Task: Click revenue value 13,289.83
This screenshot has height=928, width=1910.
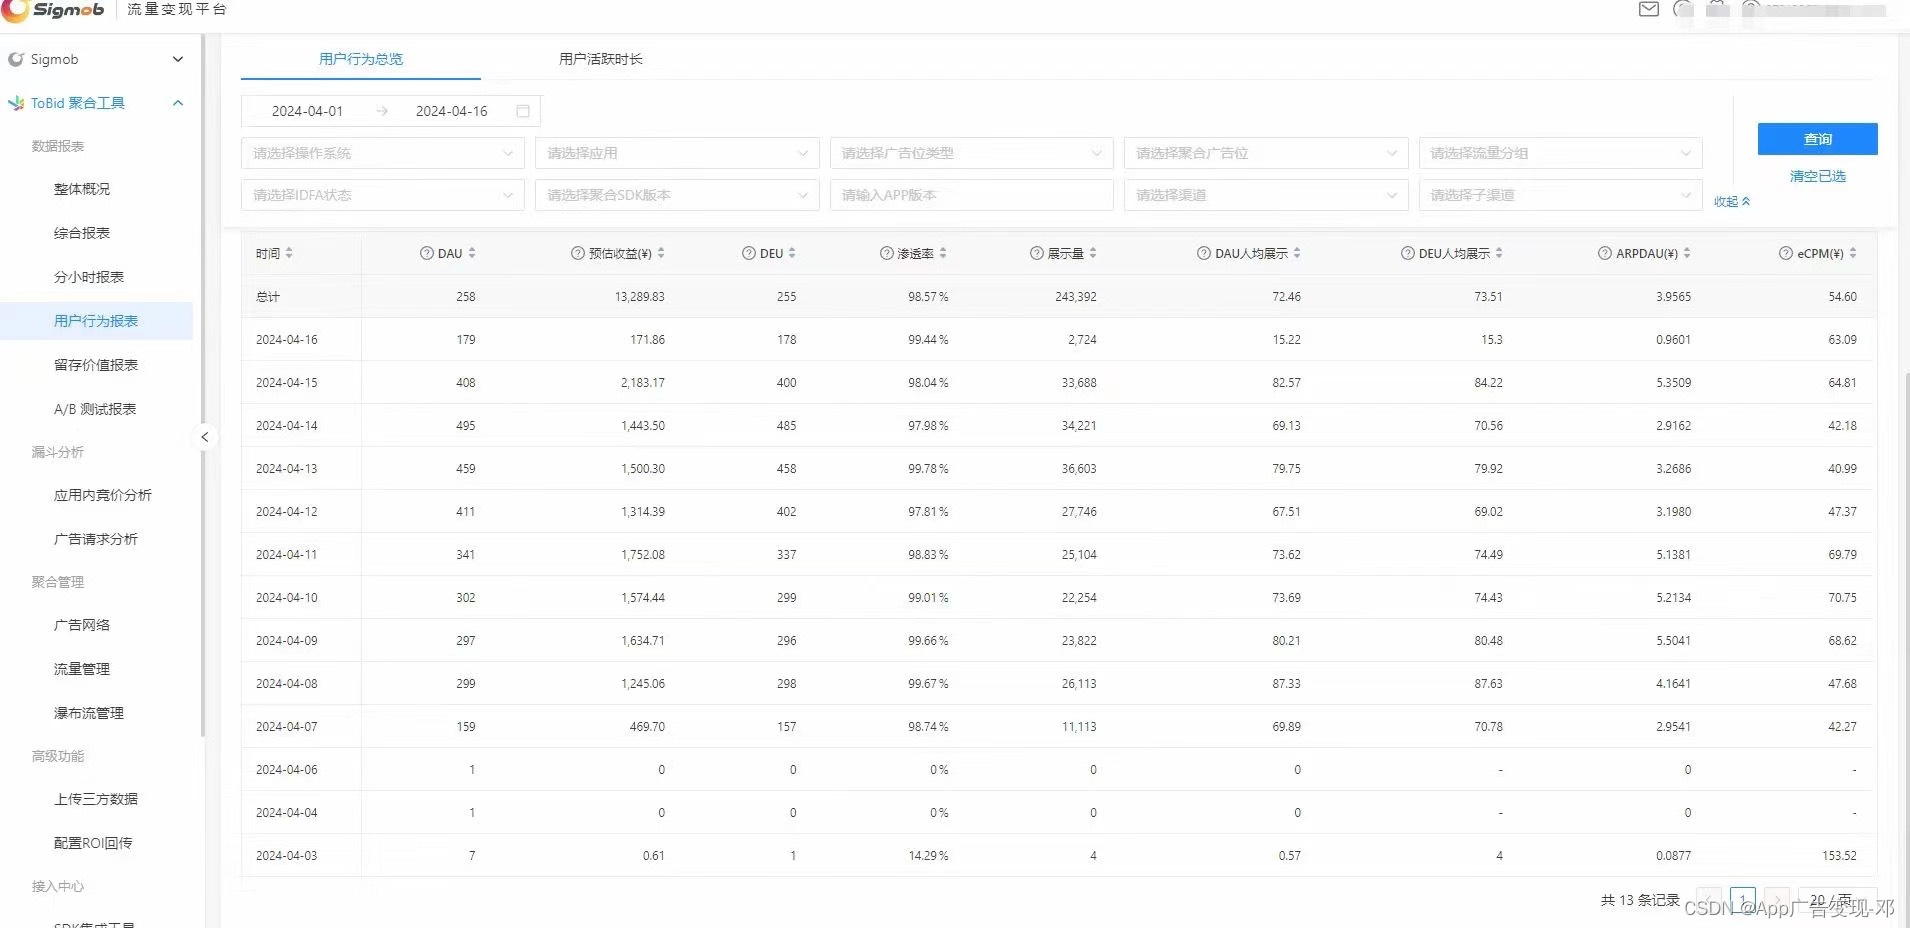Action: [x=640, y=297]
